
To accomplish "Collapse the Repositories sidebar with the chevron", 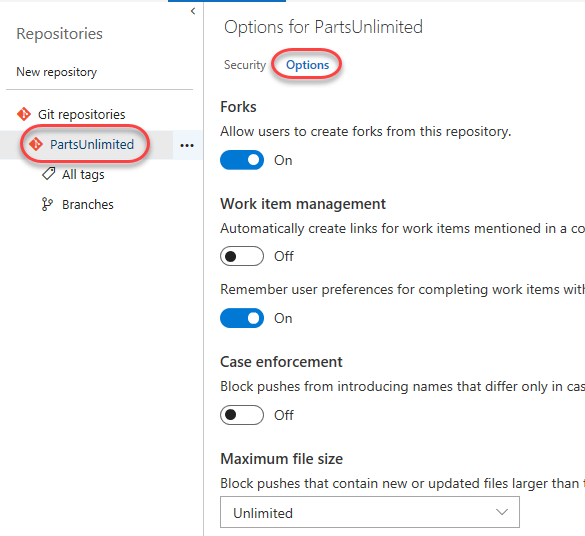I will 193,11.
